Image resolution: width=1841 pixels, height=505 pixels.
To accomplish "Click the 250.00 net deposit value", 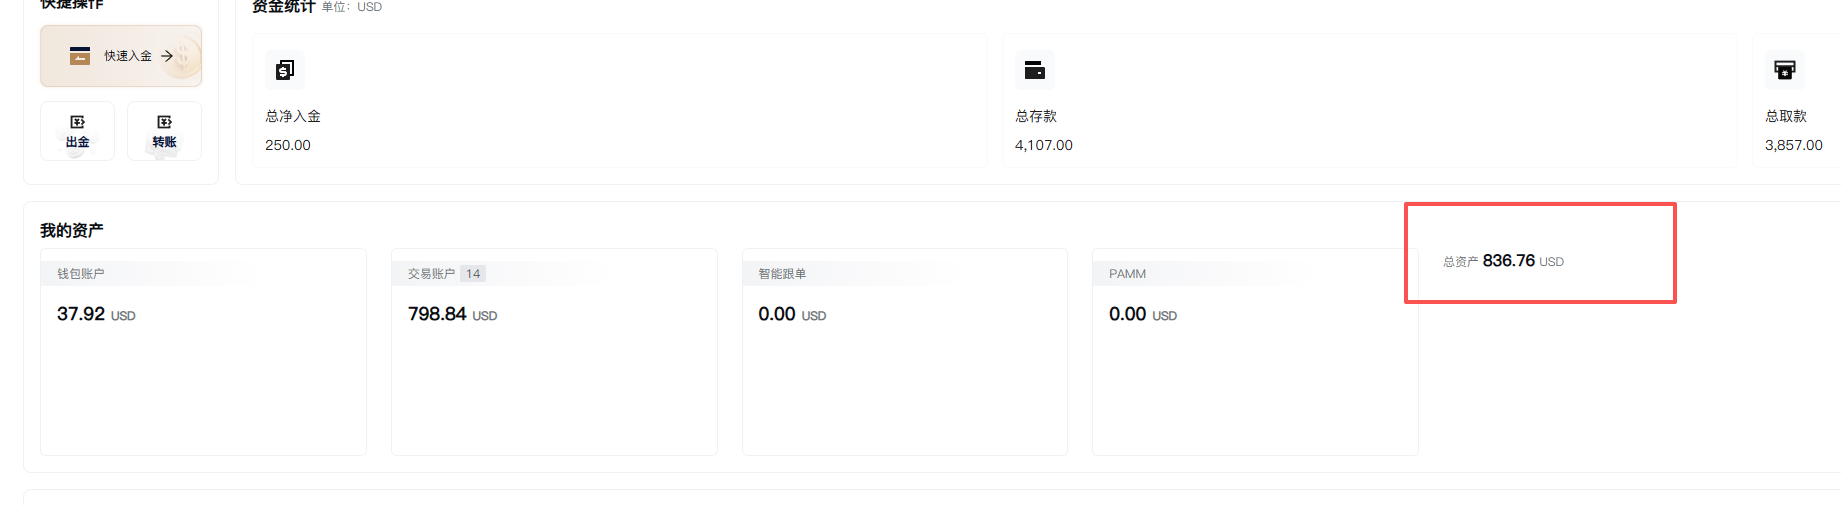I will (x=288, y=145).
